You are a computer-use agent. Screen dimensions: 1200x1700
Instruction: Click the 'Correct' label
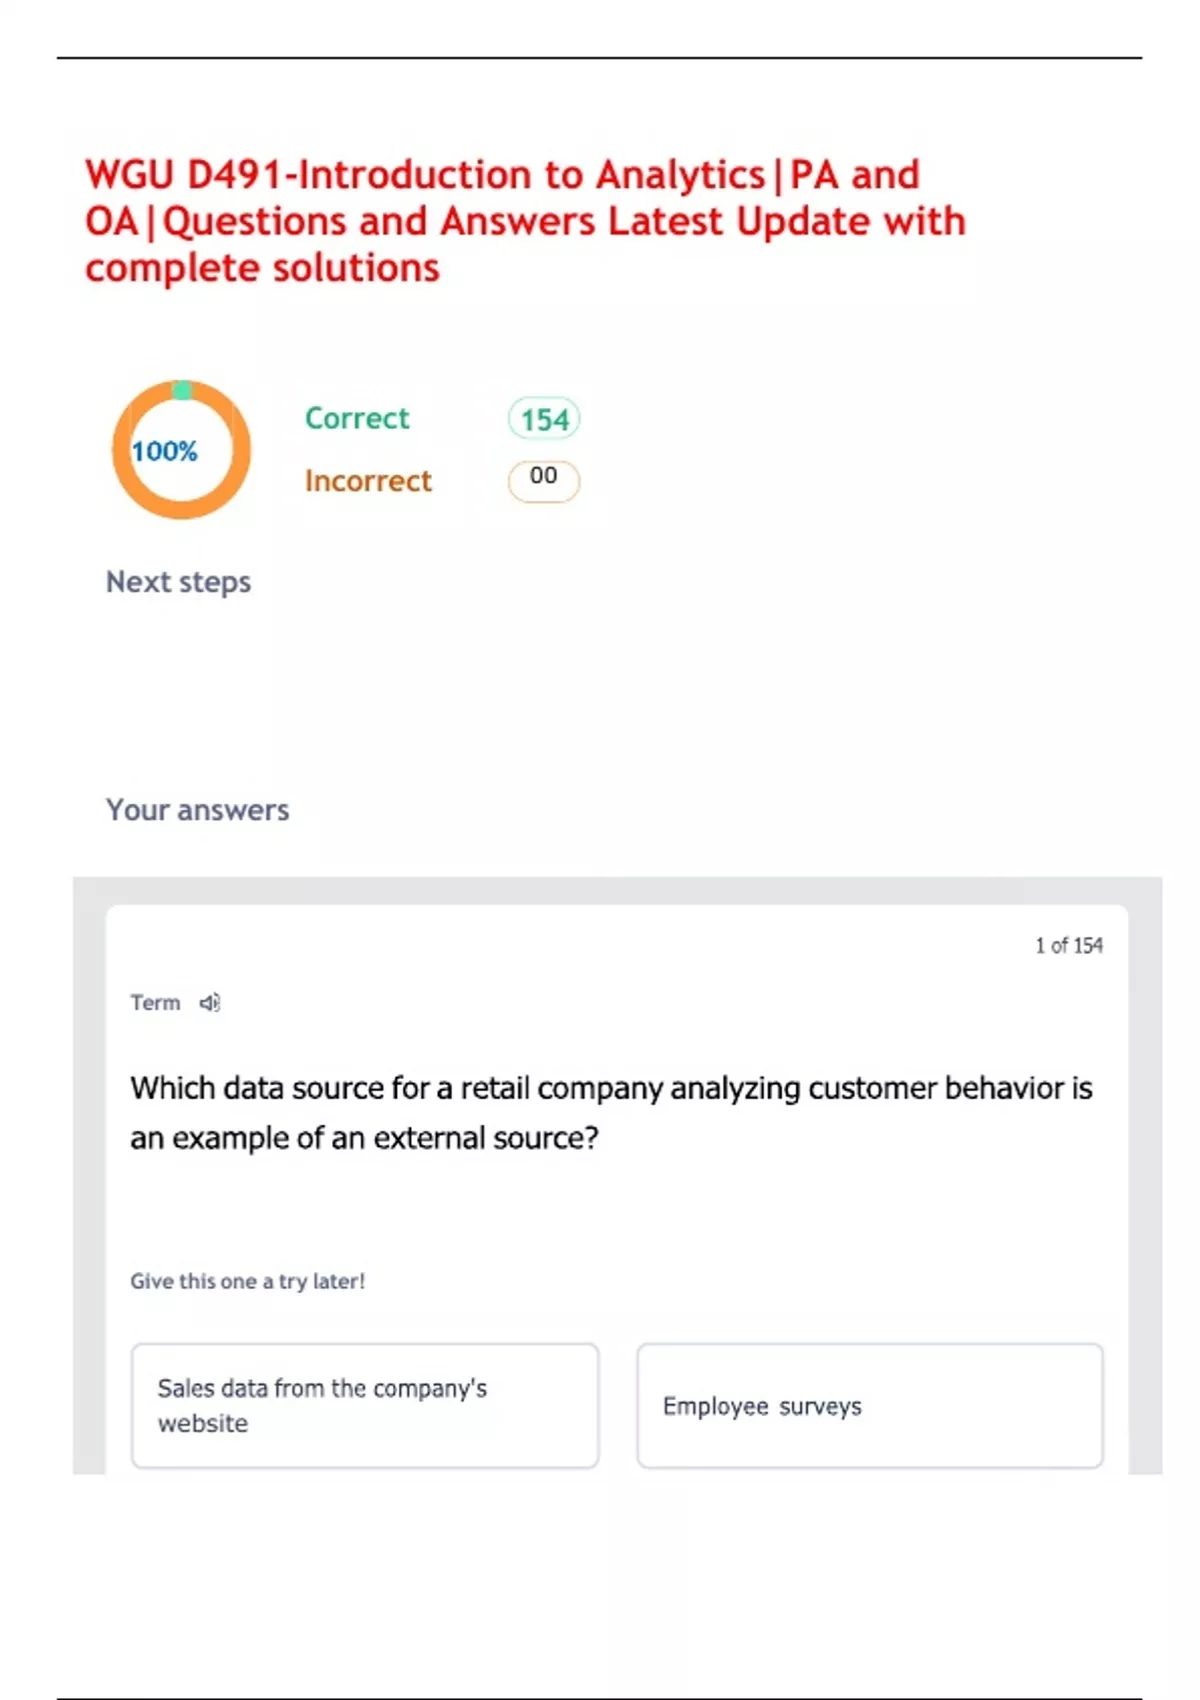[357, 418]
